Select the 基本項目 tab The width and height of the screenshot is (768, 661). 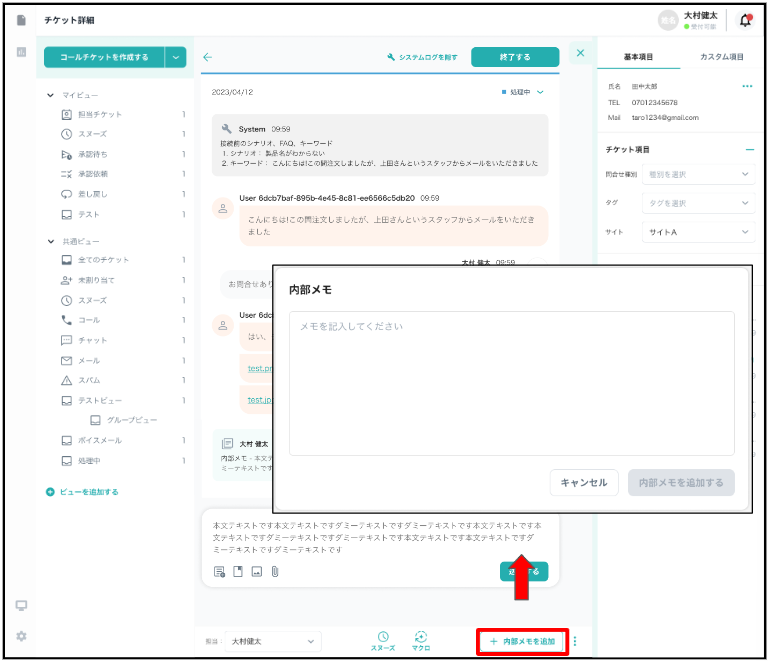point(638,57)
